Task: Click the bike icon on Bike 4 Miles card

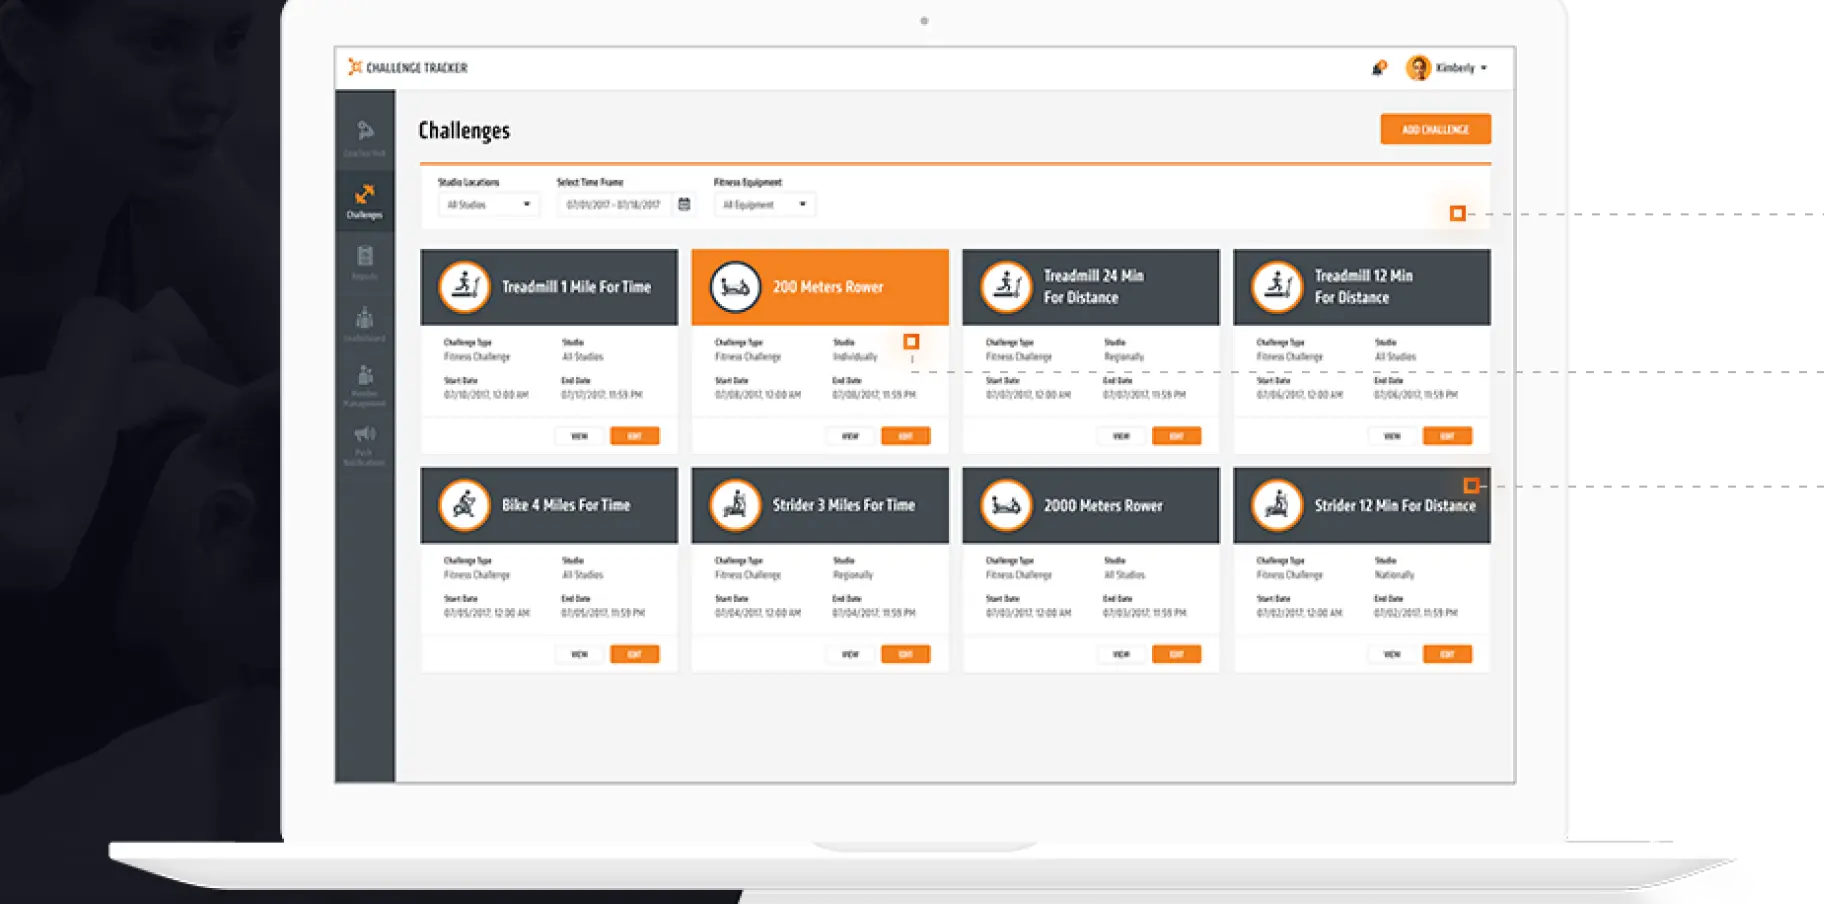Action: point(462,505)
